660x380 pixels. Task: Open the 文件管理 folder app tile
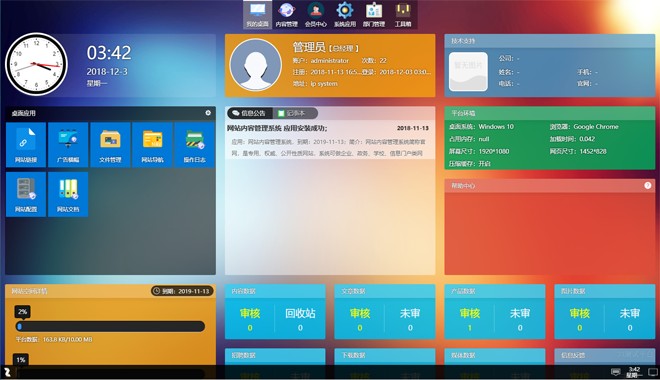110,145
